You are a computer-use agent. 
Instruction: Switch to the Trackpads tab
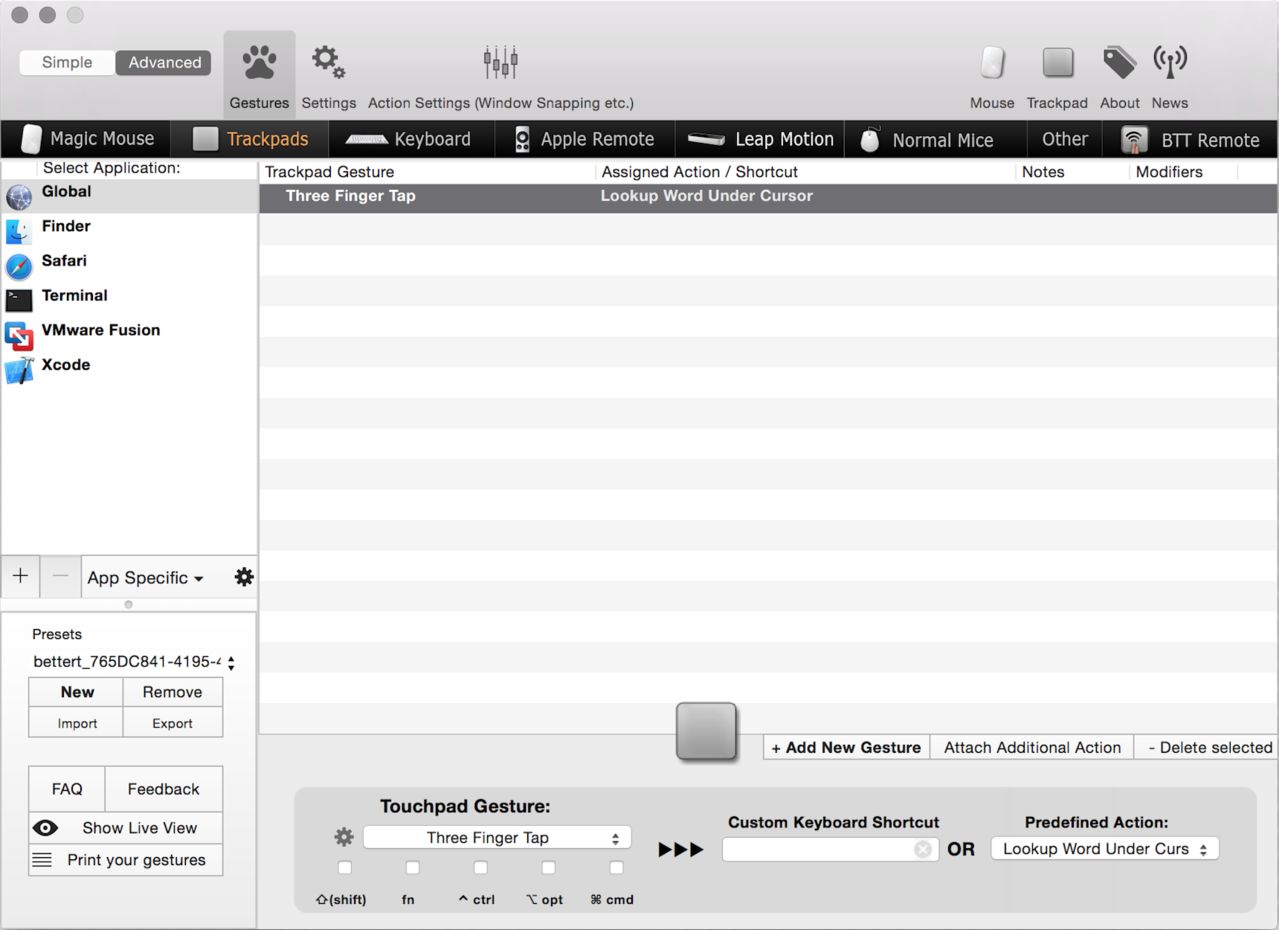250,139
